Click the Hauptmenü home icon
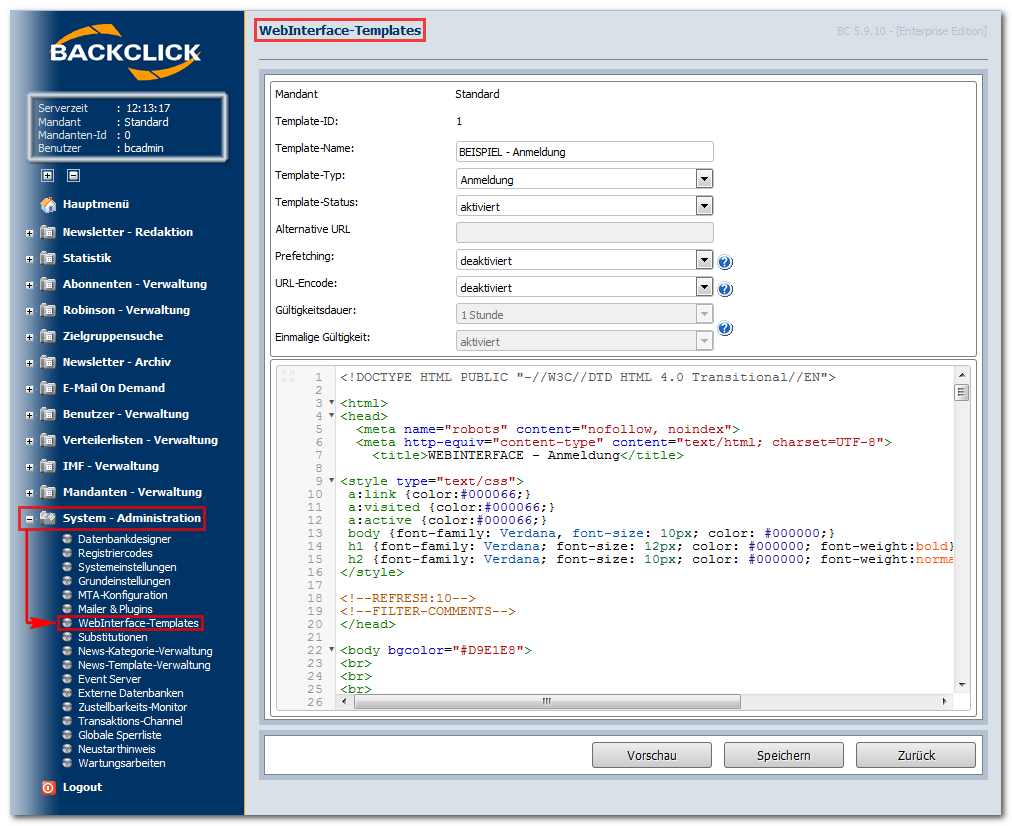Image resolution: width=1012 pixels, height=826 pixels. pos(48,205)
